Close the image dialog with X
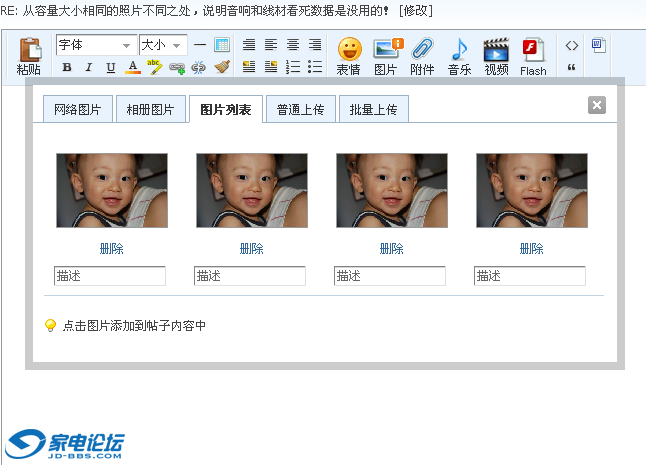 pyautogui.click(x=597, y=105)
